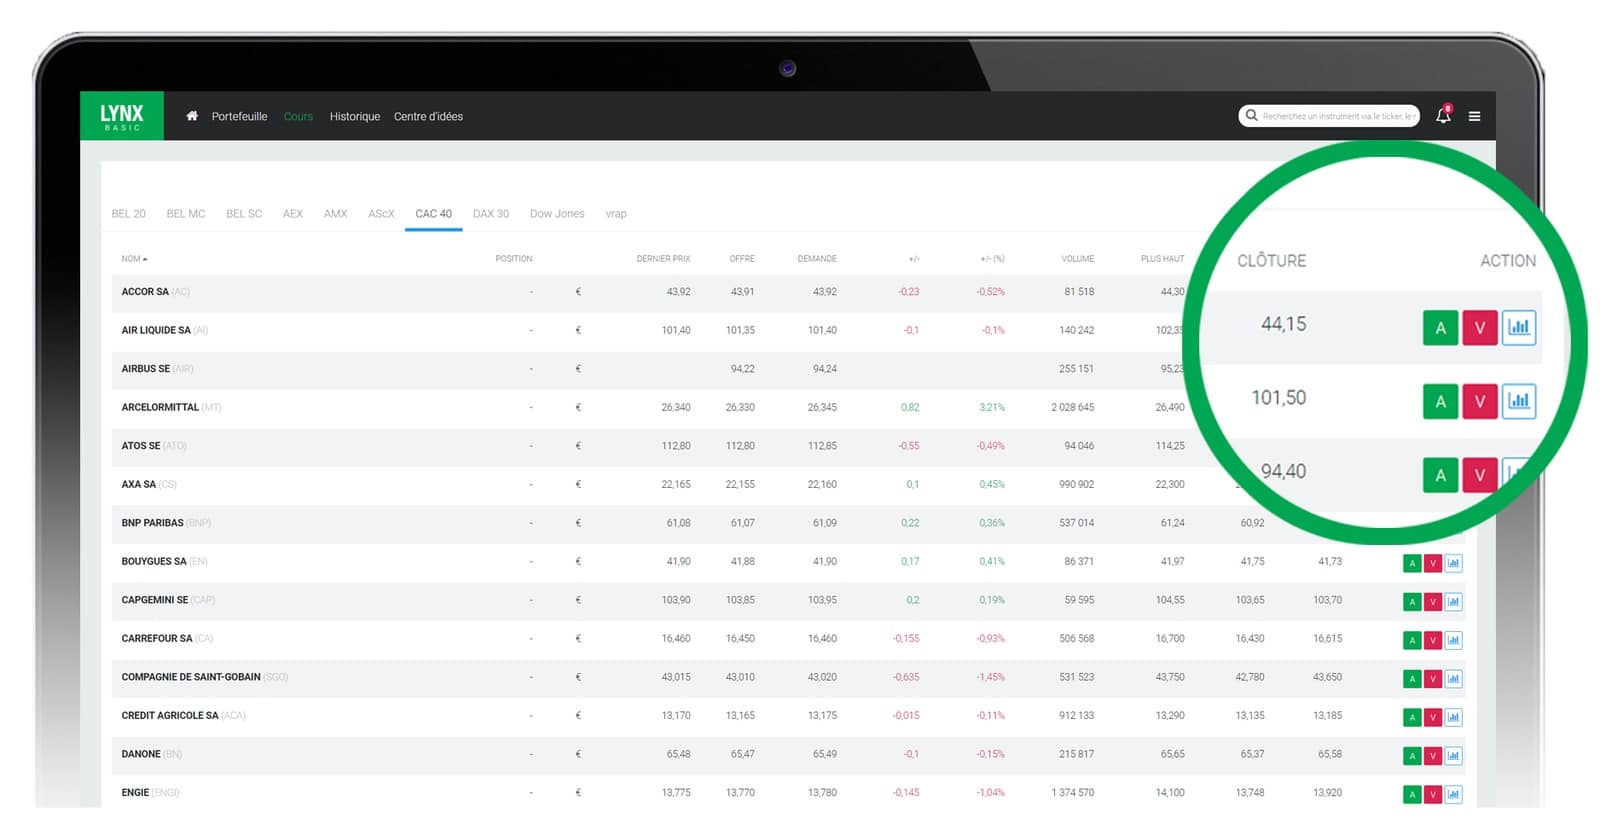Click magnified V button beside 101,50
1600x835 pixels.
point(1480,401)
